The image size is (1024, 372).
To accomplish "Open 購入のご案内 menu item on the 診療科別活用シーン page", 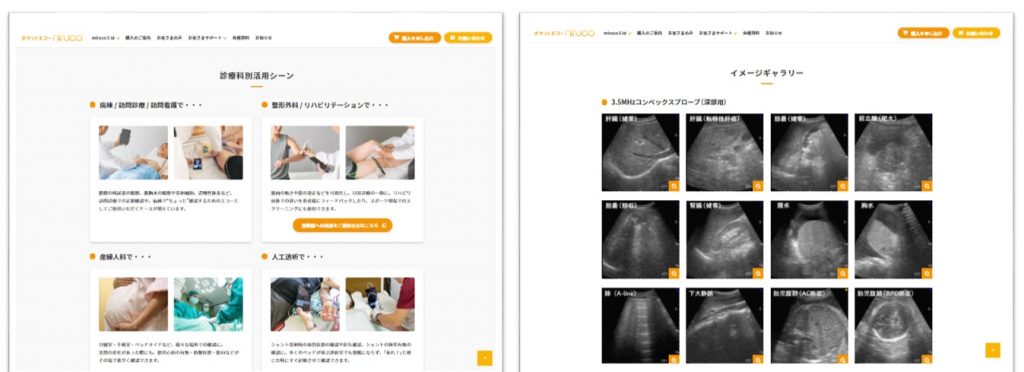I will 138,38.
